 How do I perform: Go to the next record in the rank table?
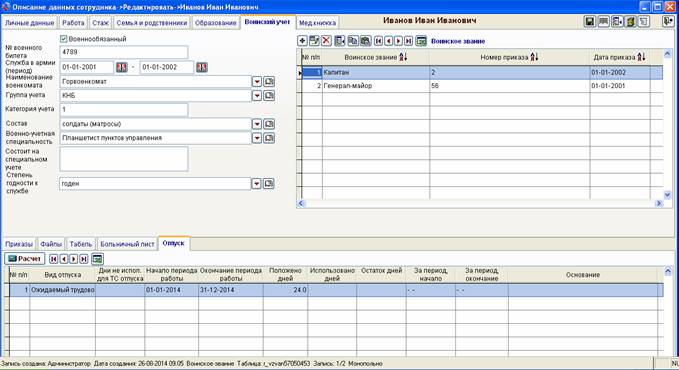(398, 41)
